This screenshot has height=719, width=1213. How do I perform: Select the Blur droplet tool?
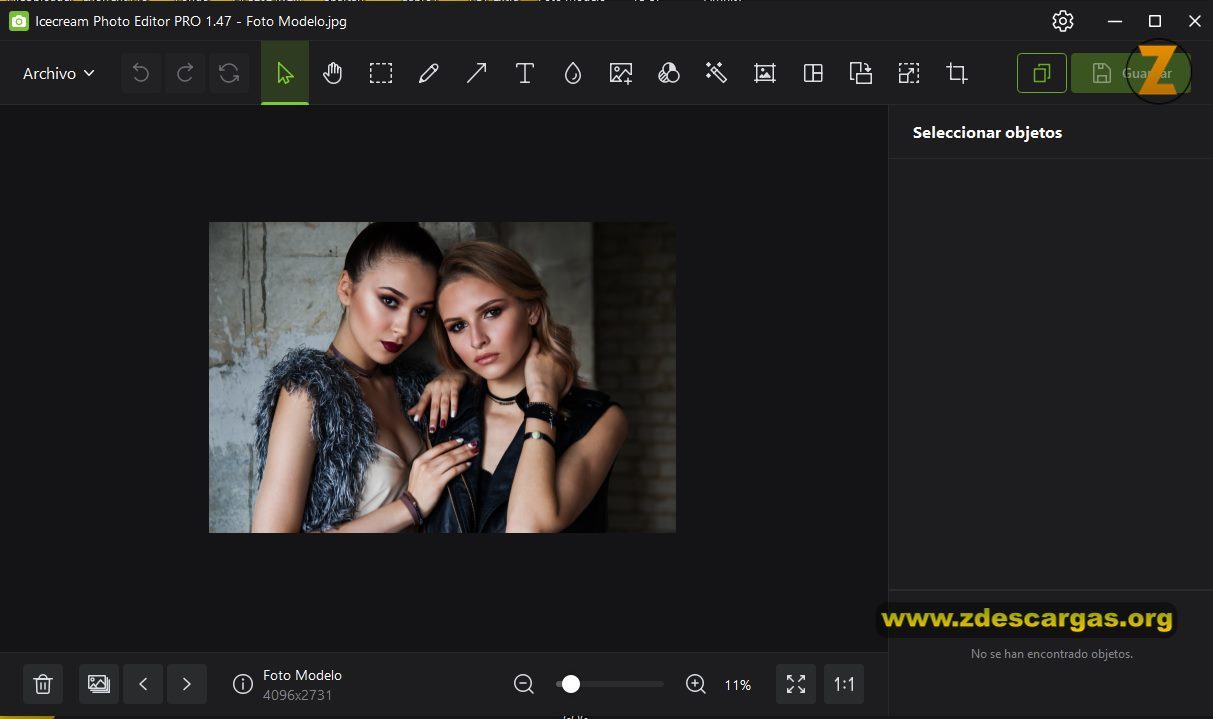[573, 73]
